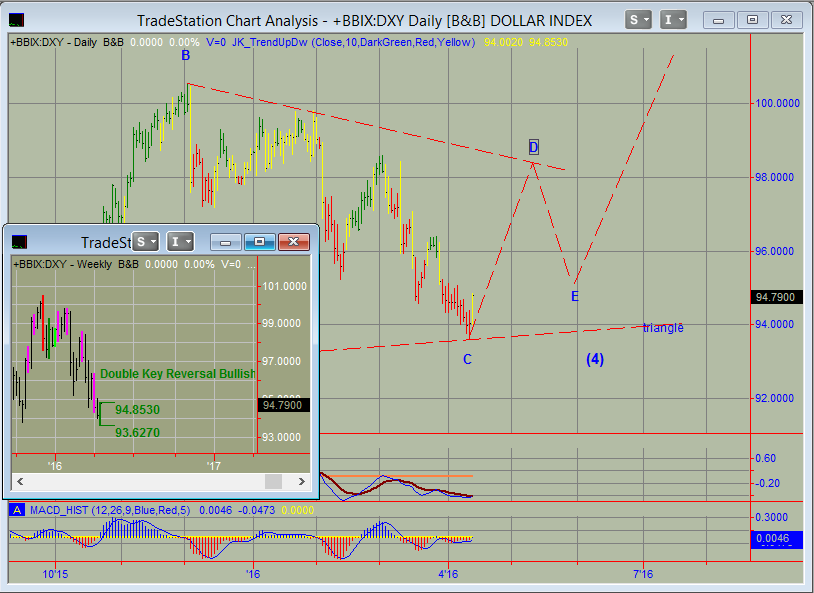
Task: Click 101.0000 on the Weekly price axis
Action: pos(284,286)
